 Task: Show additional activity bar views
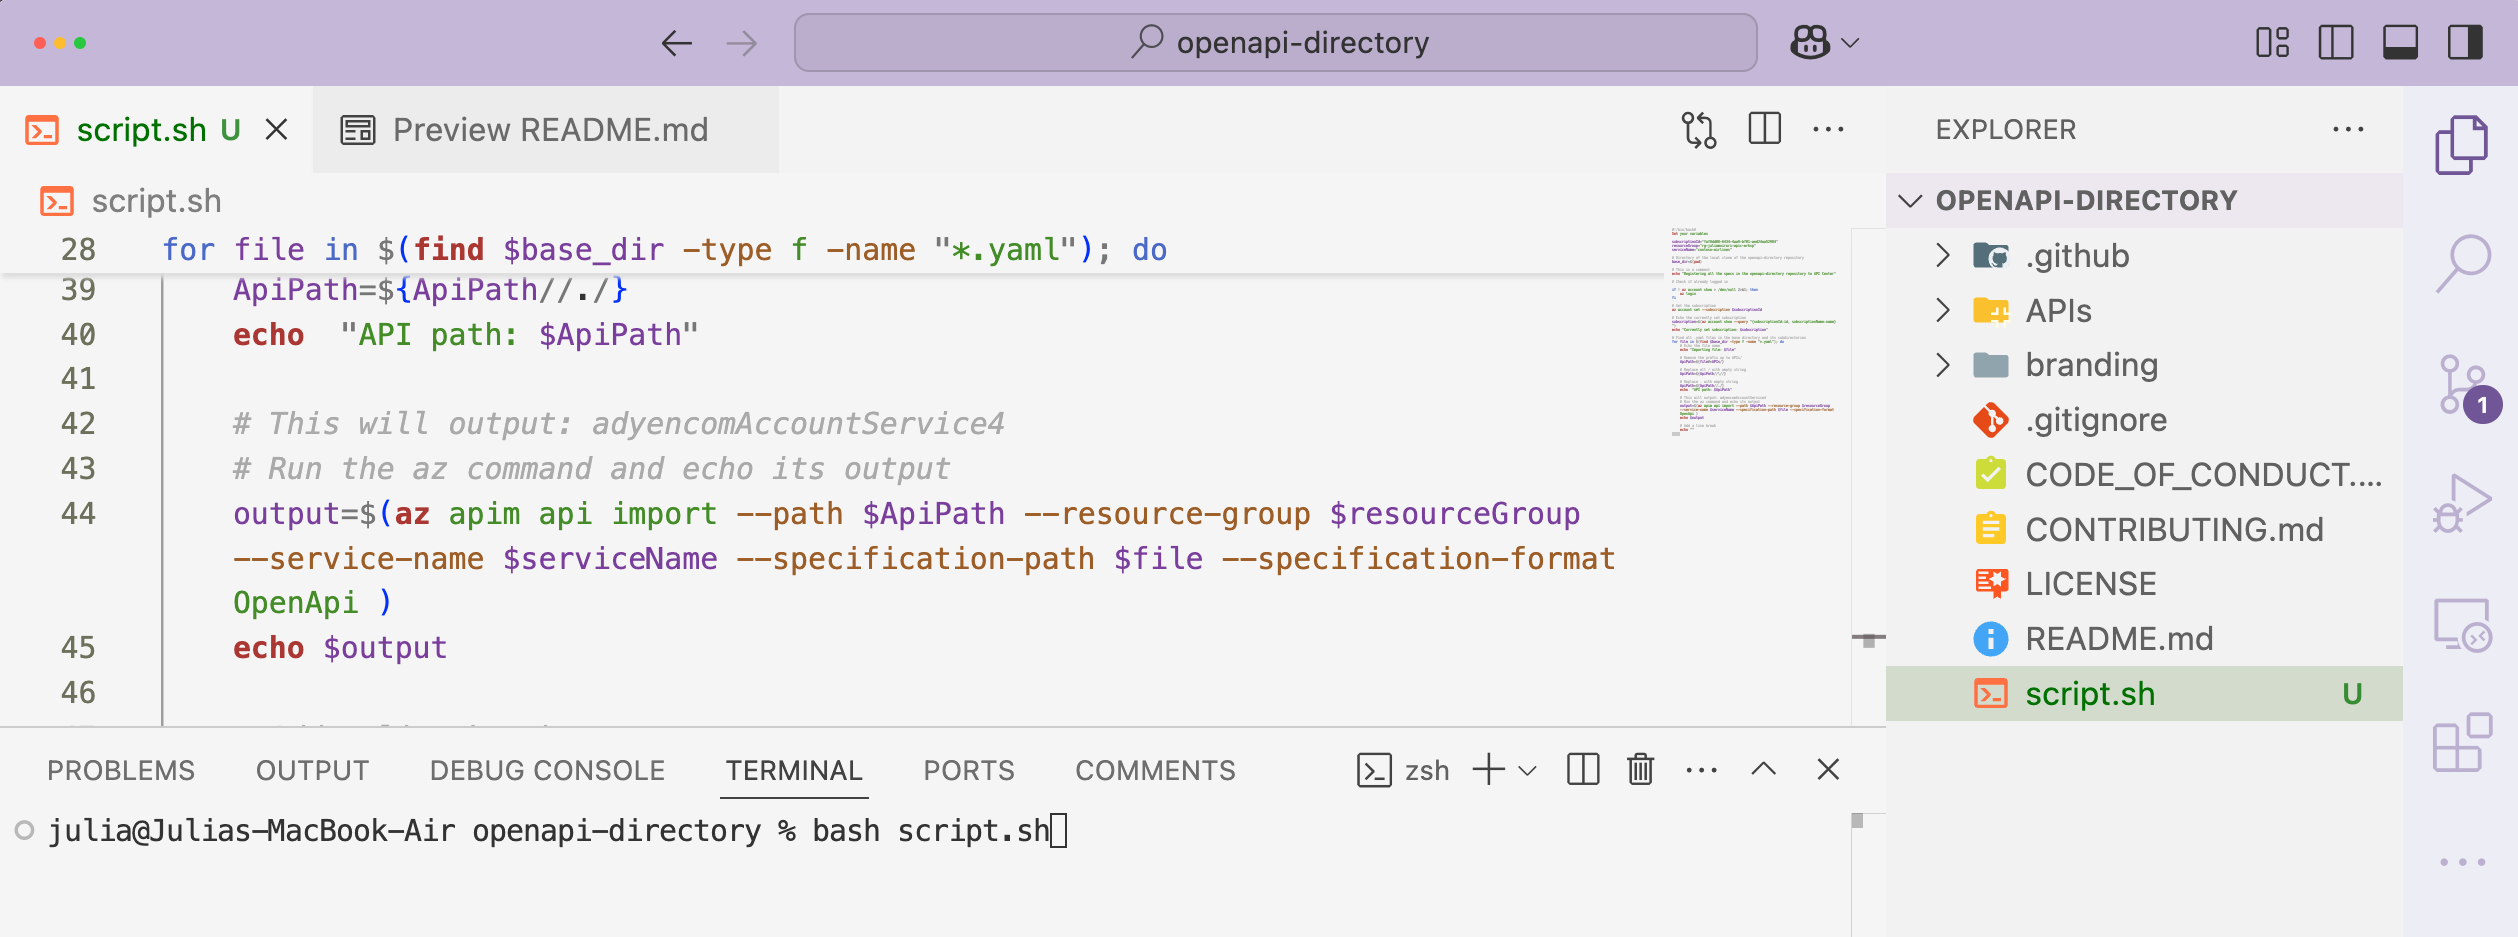2461,861
